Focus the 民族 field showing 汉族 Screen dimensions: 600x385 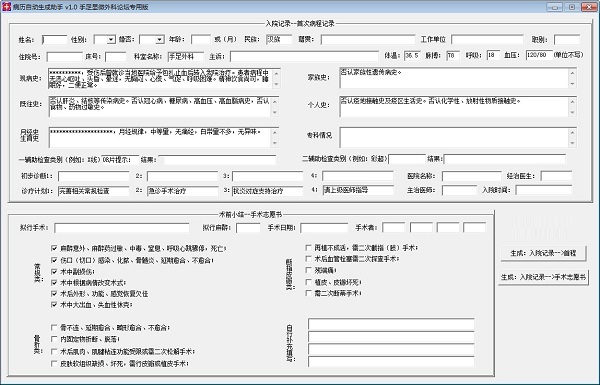[x=279, y=39]
